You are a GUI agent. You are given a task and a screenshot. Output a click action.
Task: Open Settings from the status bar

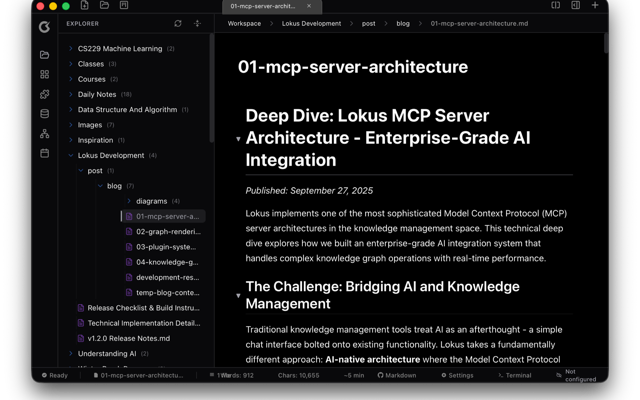tap(457, 375)
